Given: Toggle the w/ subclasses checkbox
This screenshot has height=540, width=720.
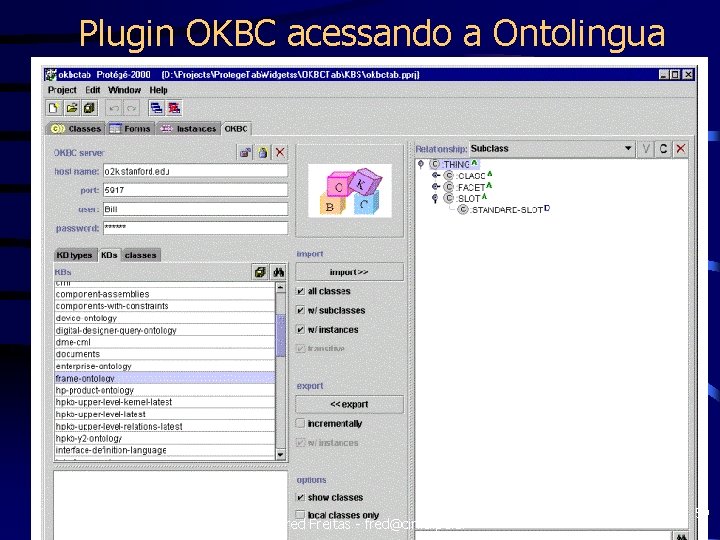Looking at the screenshot, I should tap(300, 310).
